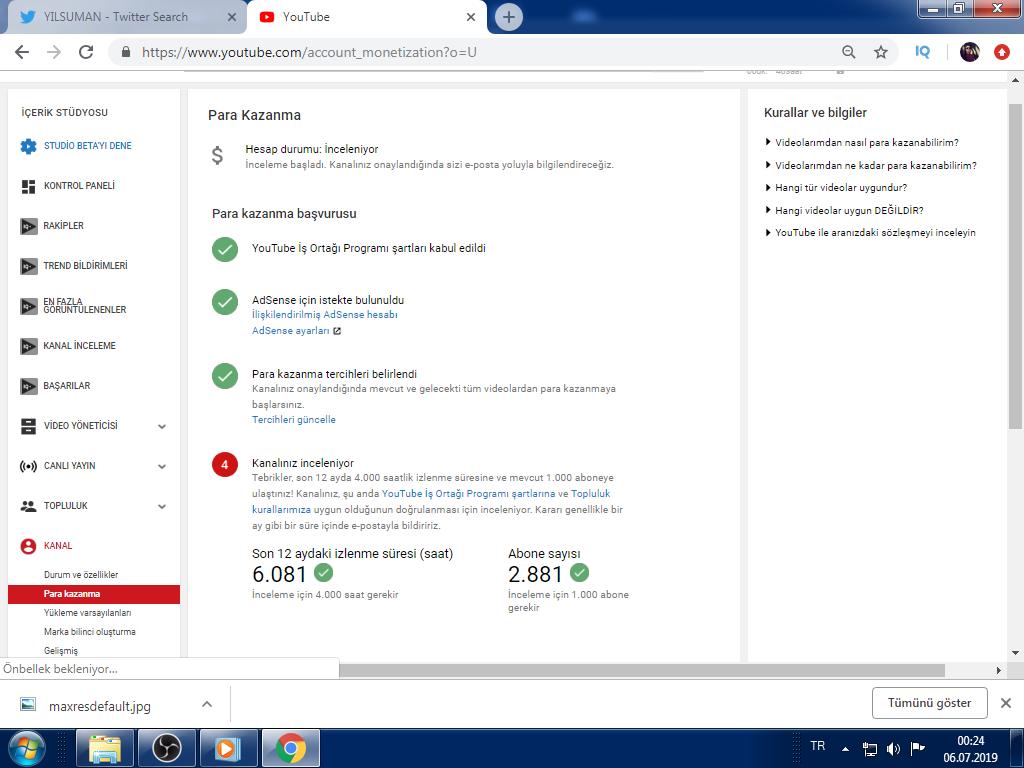Expand 'Hangi videolar uygun DEĞİLDİR?'
This screenshot has width=1024, height=768.
(844, 210)
